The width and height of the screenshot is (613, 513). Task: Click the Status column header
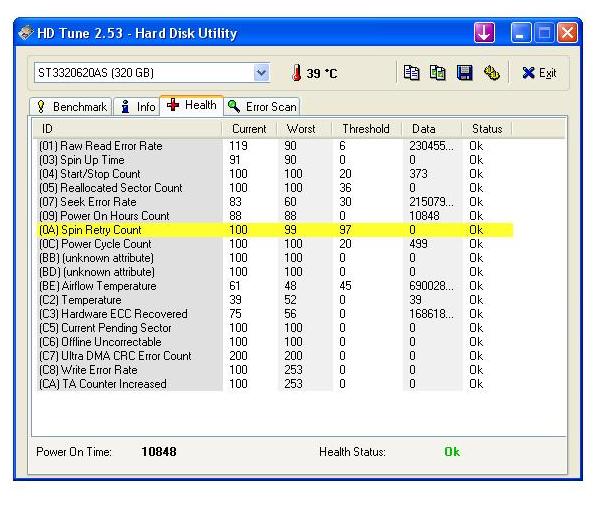coord(487,129)
